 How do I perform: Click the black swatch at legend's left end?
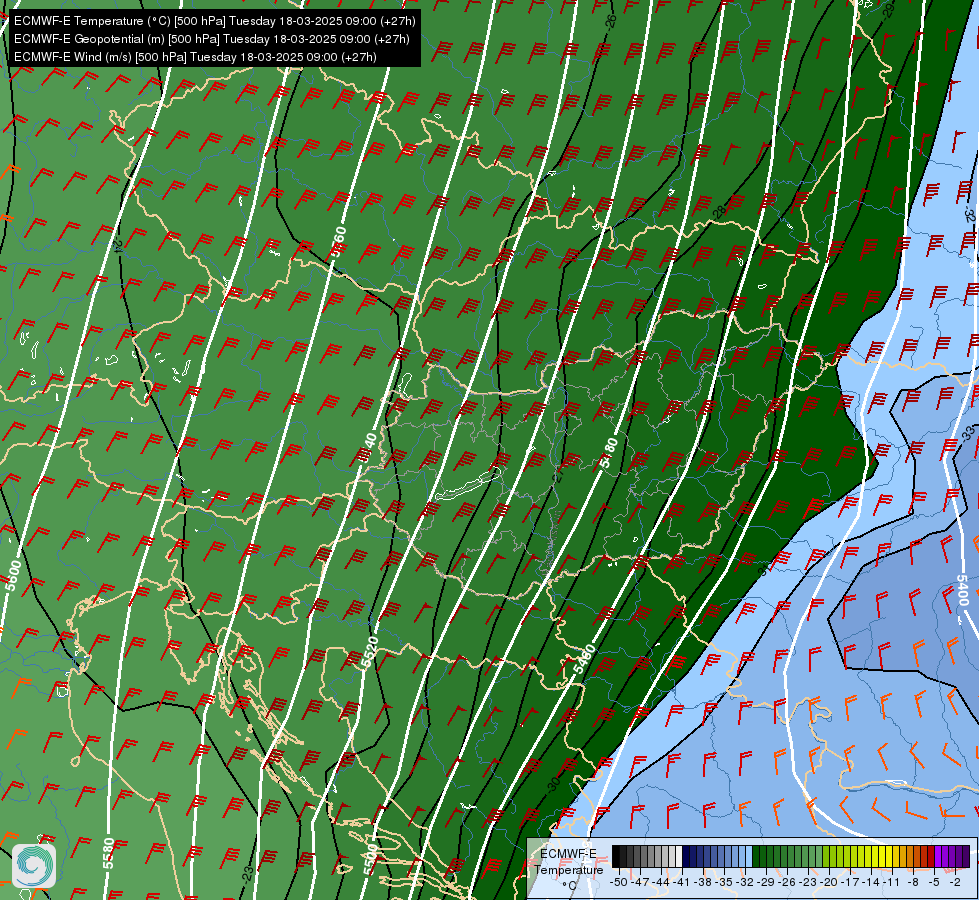[x=616, y=856]
